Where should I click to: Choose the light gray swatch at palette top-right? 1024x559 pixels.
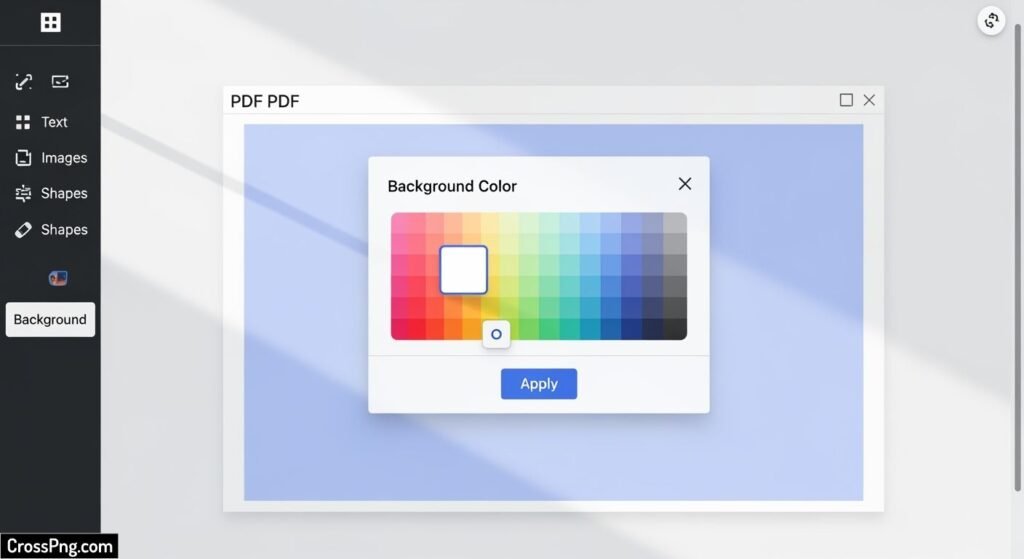[676, 223]
